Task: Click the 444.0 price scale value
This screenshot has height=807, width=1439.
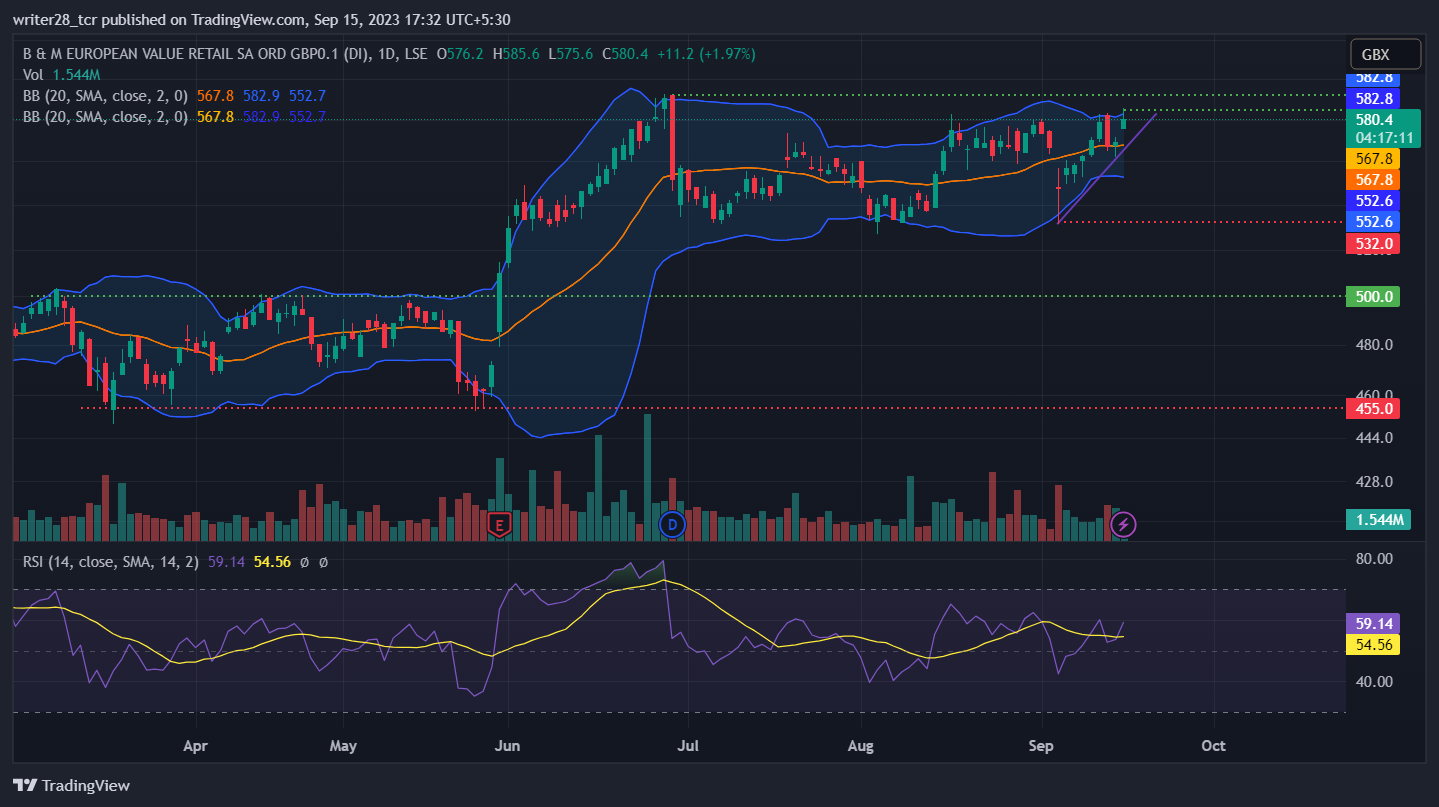Action: click(x=1373, y=438)
